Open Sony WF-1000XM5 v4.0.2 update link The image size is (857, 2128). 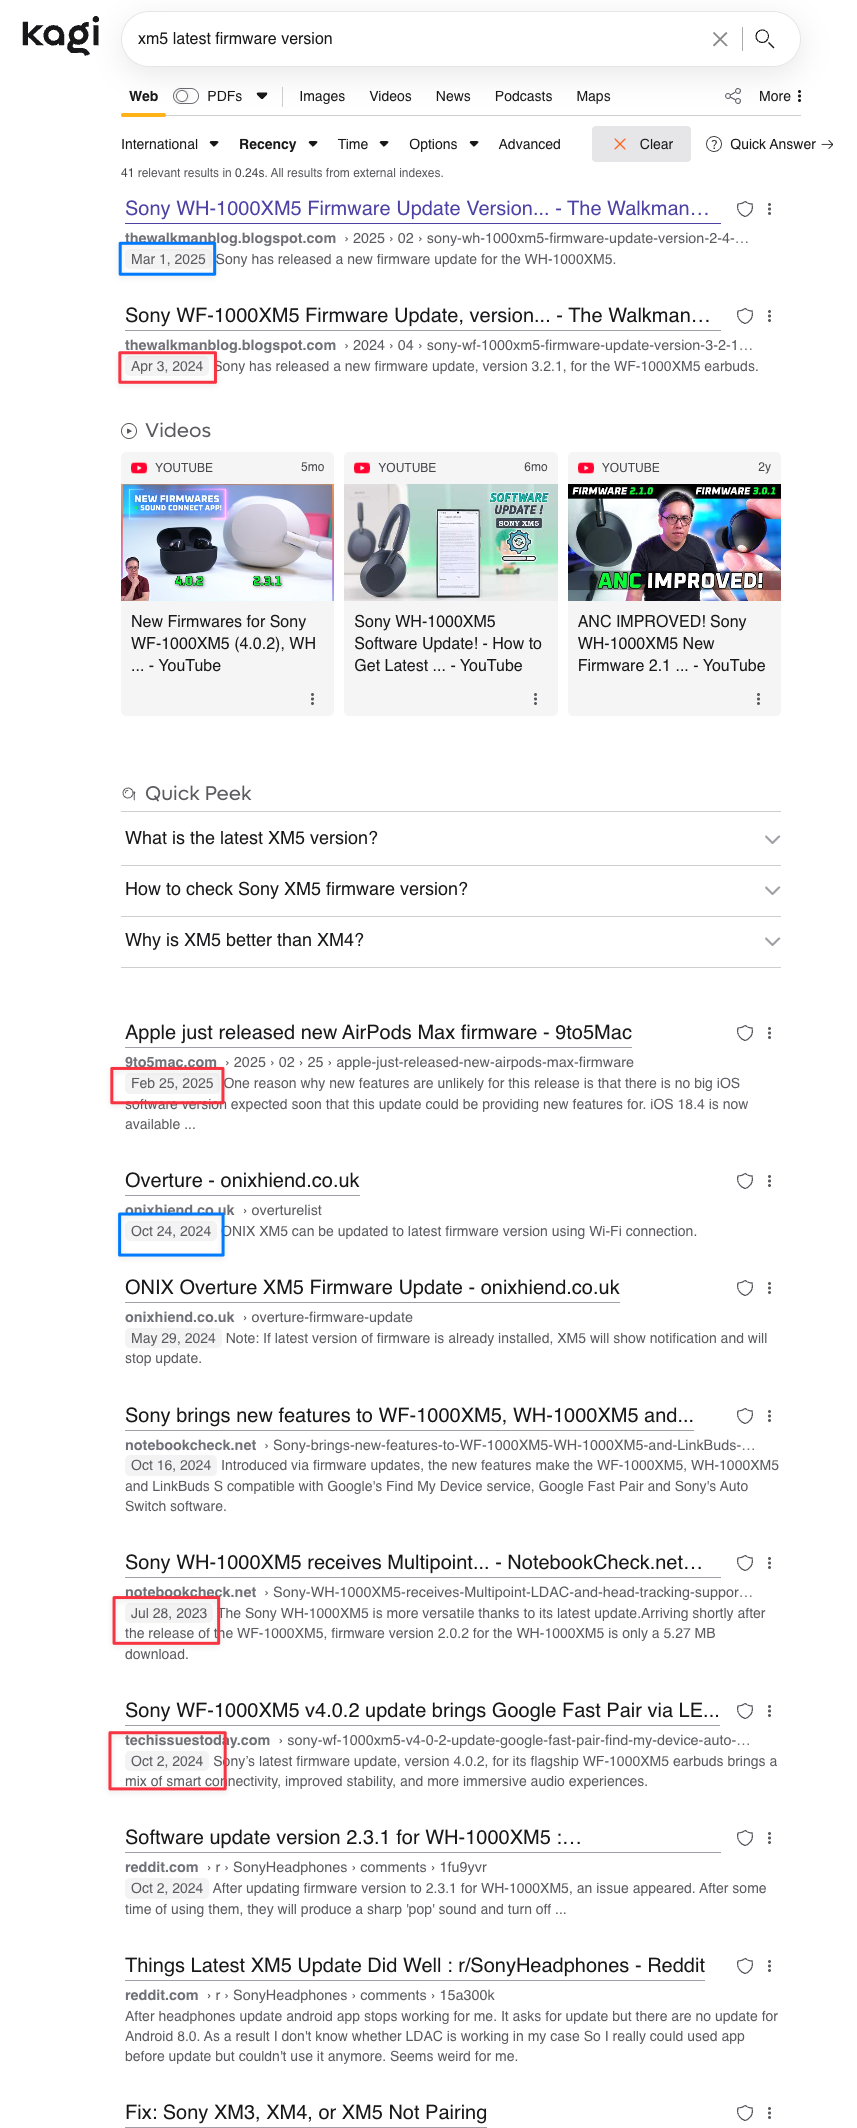(421, 1710)
